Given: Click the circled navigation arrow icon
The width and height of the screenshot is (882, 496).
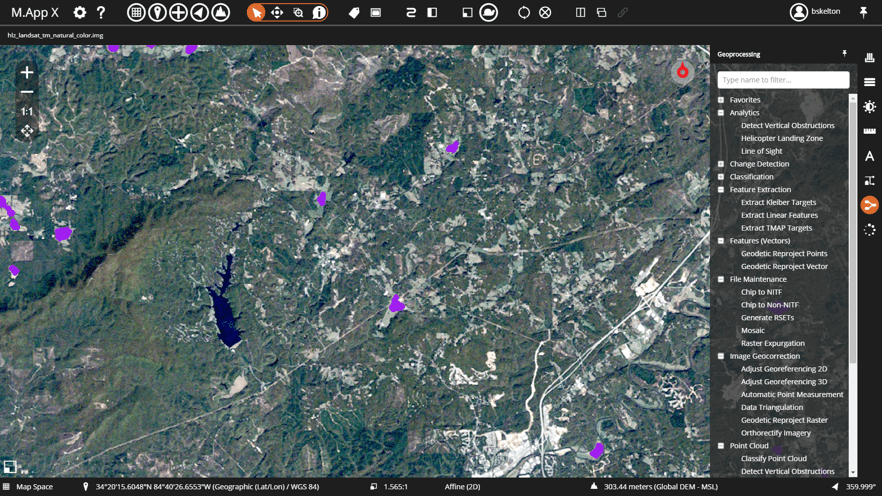Looking at the screenshot, I should [200, 12].
